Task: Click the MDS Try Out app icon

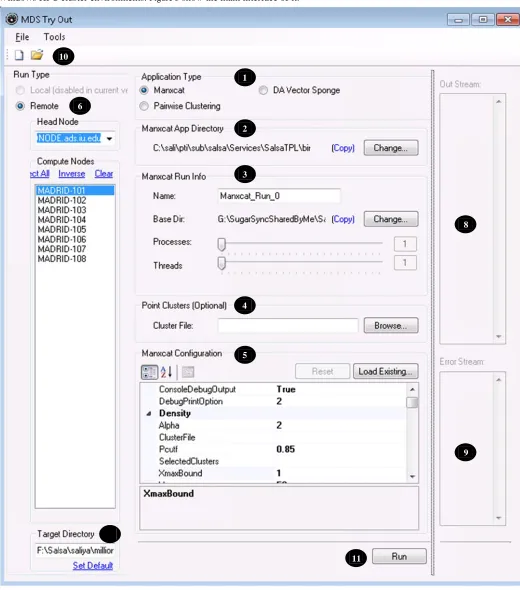Action: coord(12,19)
